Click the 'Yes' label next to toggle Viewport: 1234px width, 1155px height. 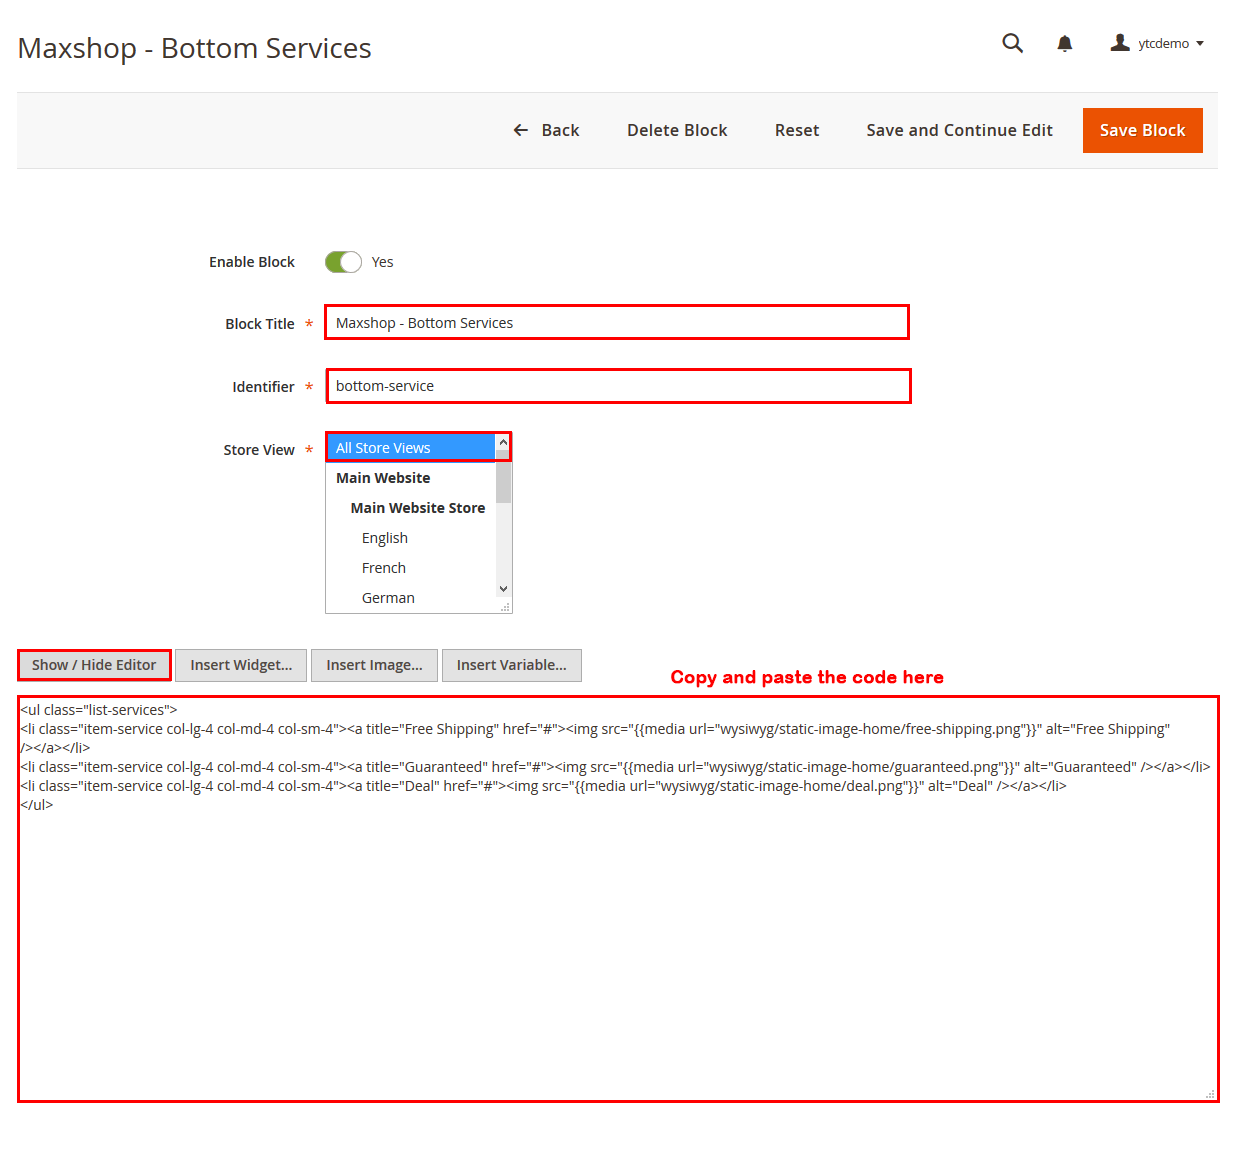tap(382, 262)
